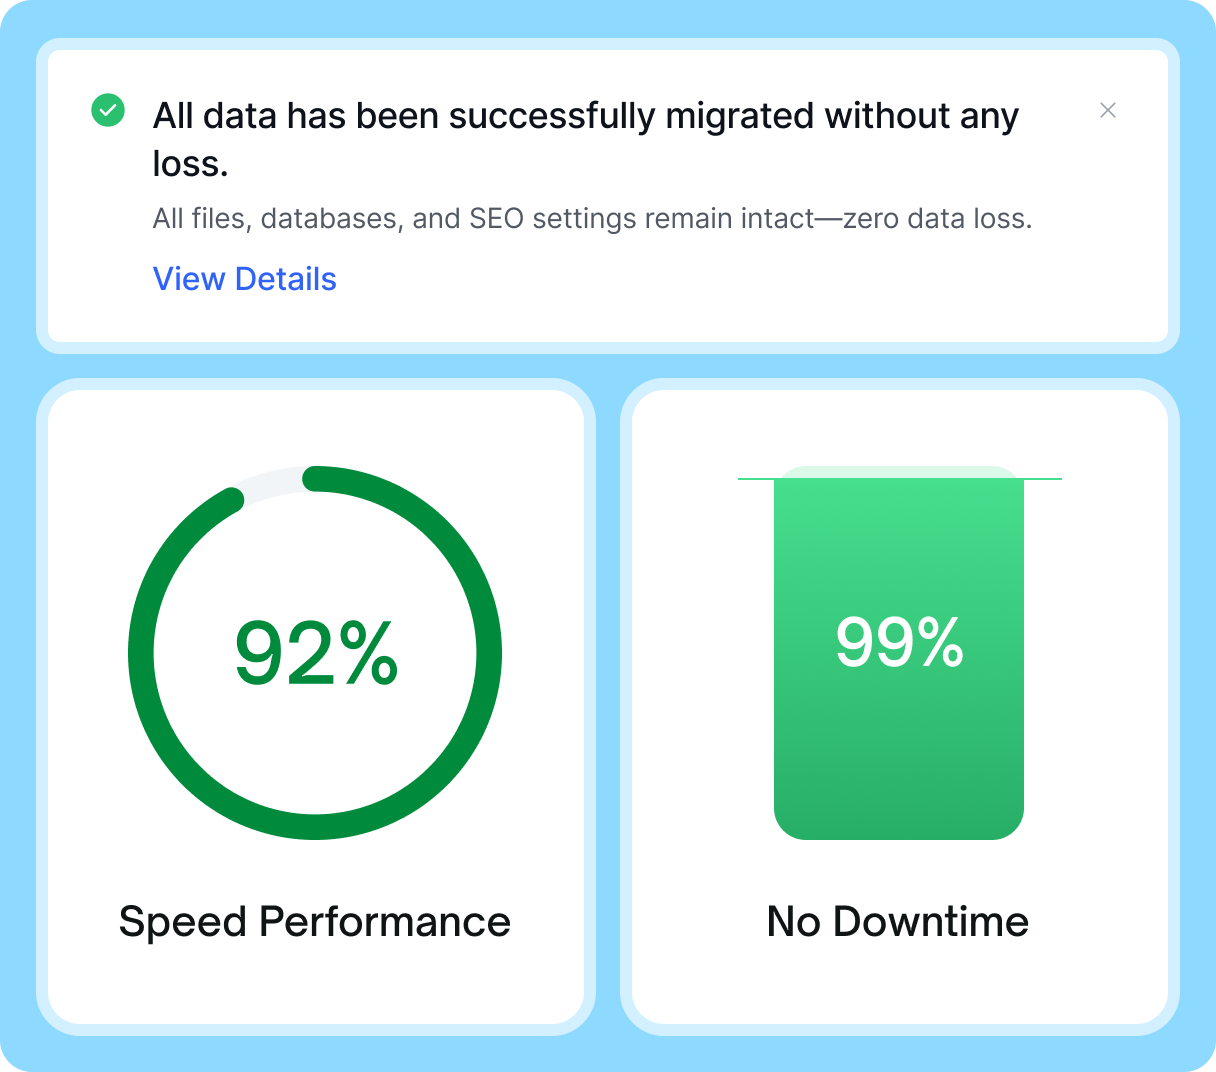Select the Speed Performance label

point(314,921)
